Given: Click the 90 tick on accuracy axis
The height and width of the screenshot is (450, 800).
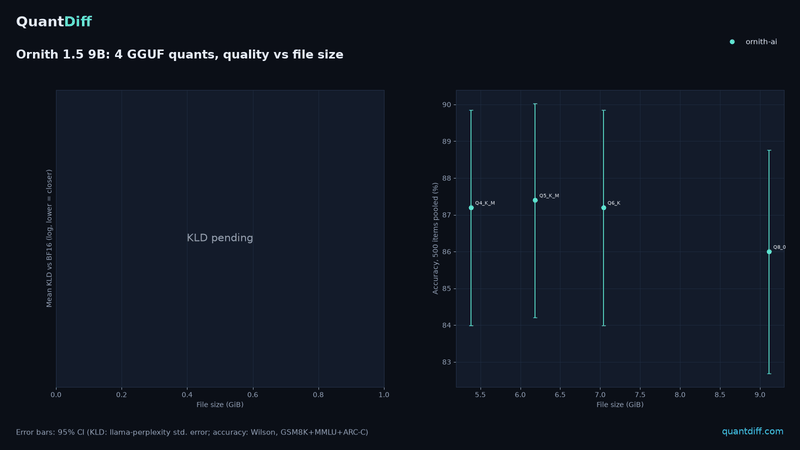Looking at the screenshot, I should [x=446, y=105].
